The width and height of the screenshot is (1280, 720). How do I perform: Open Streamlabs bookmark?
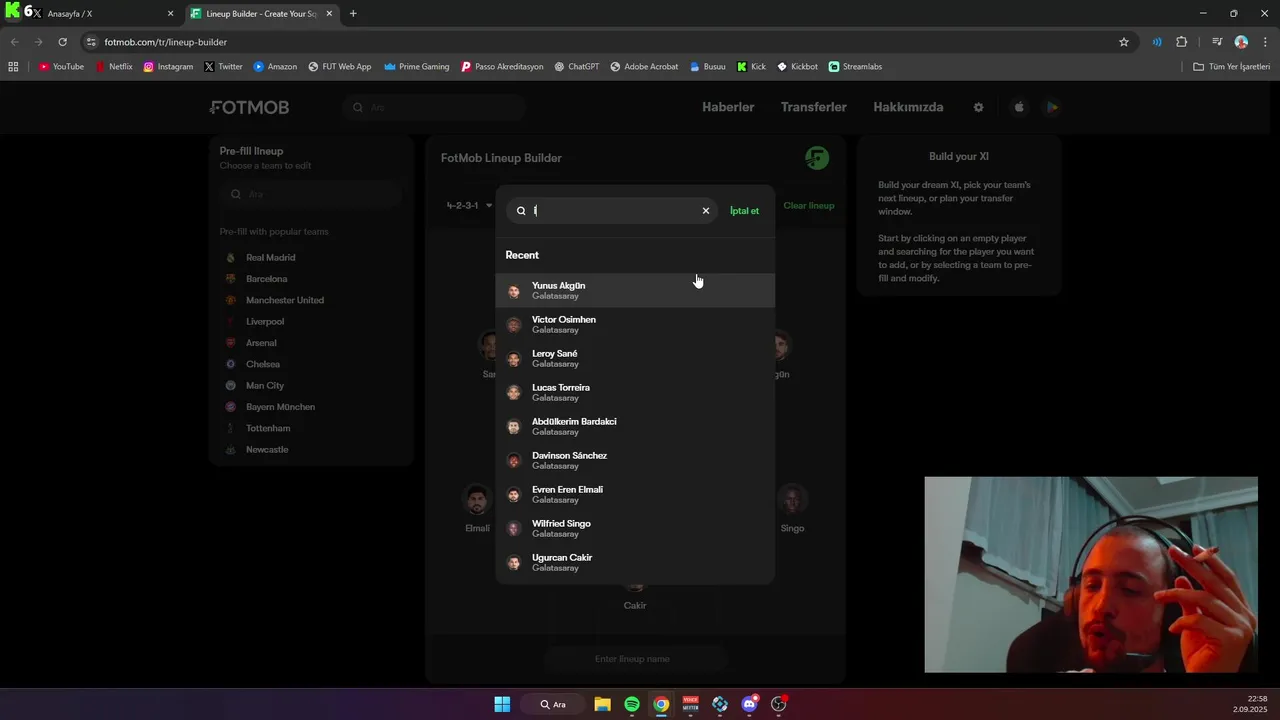click(855, 67)
